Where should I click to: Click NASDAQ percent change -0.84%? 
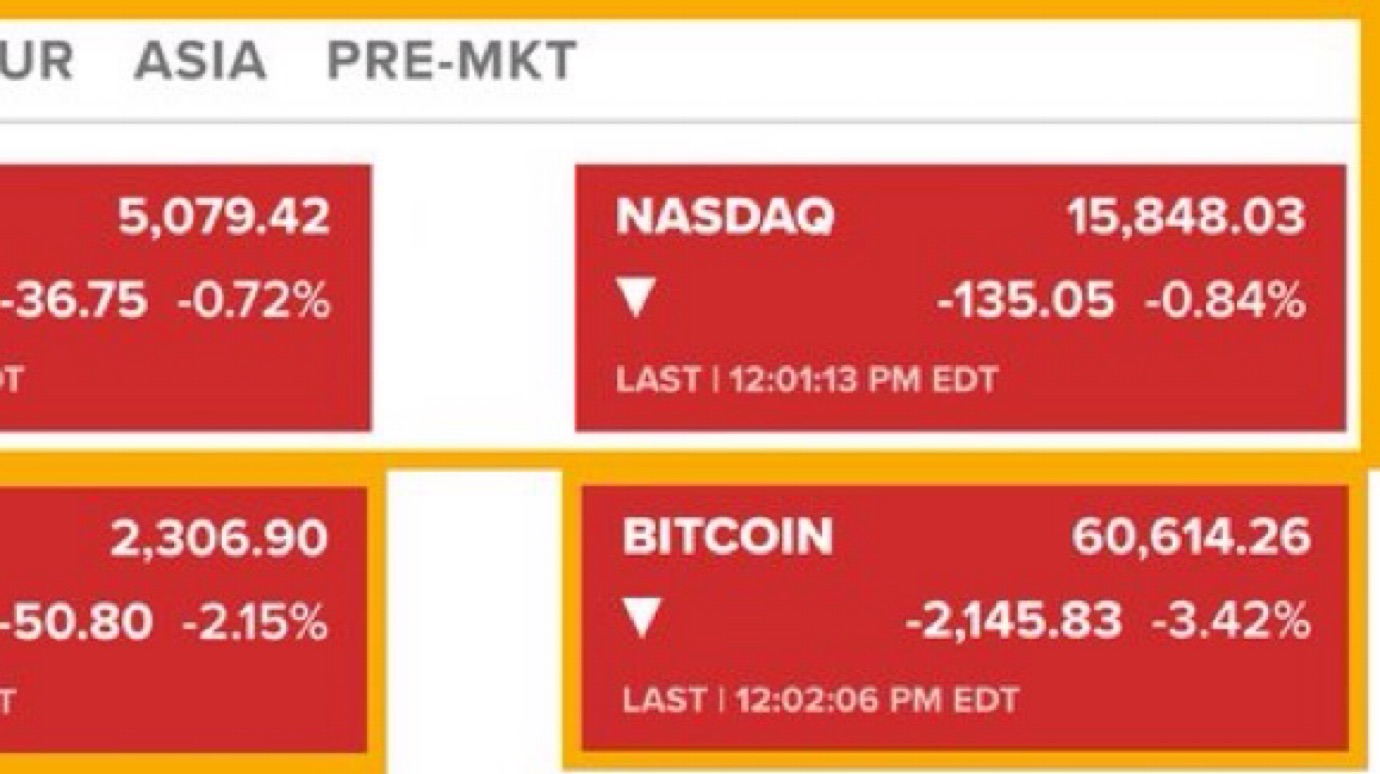click(x=1225, y=299)
